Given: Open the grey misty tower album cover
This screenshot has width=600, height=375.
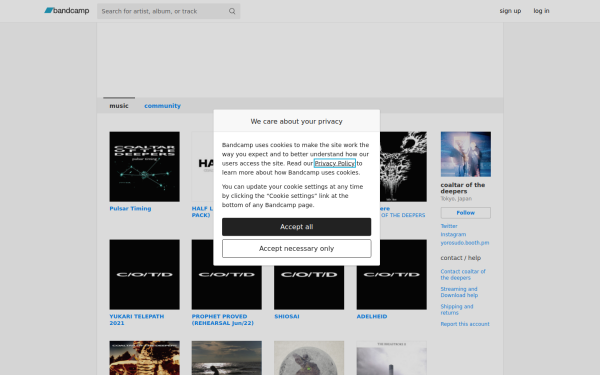Looking at the screenshot, I should coord(391,358).
